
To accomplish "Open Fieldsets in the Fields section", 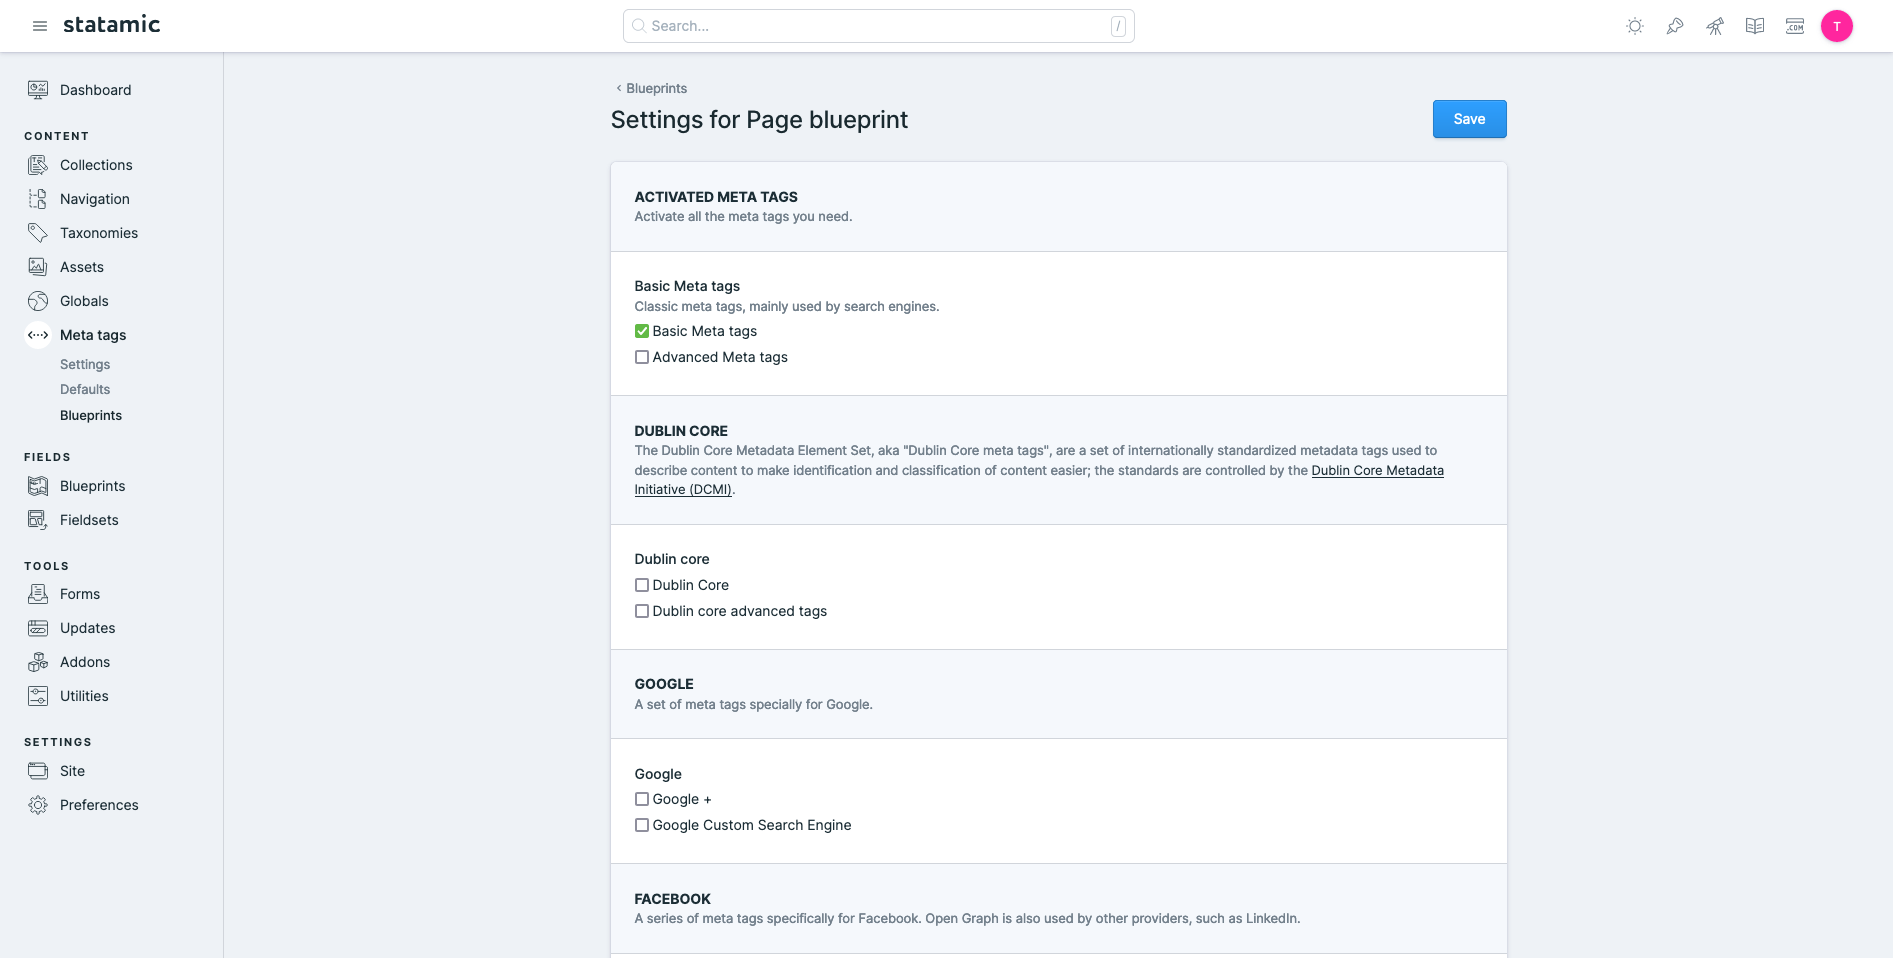I will click(x=89, y=520).
